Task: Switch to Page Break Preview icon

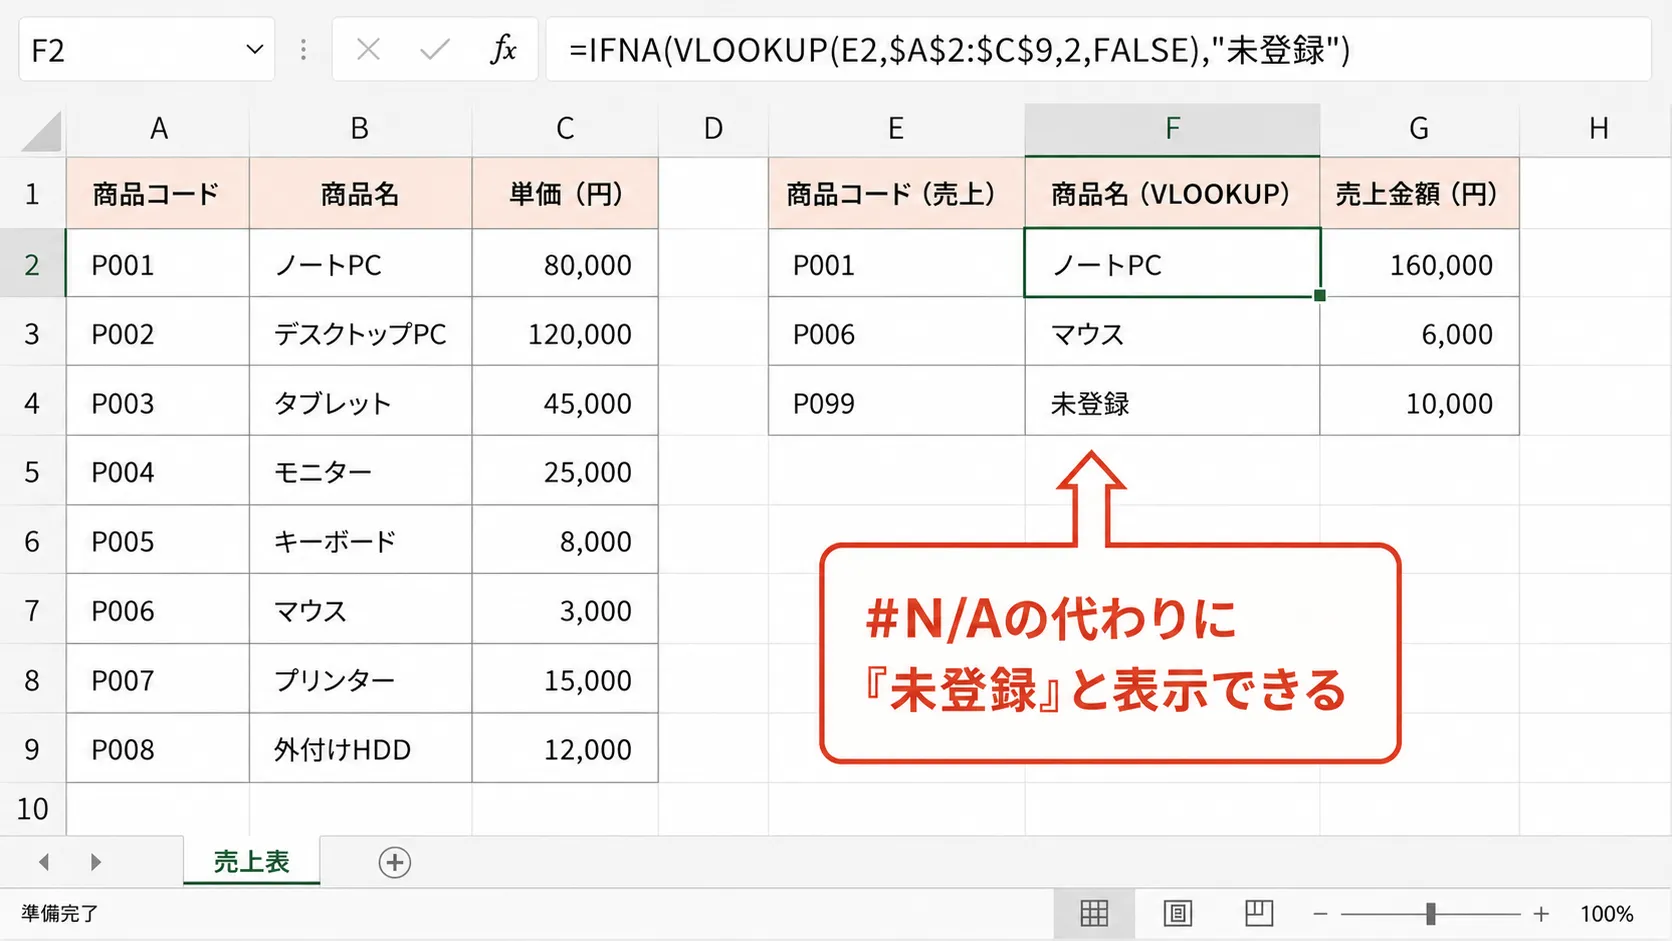Action: tap(1259, 913)
